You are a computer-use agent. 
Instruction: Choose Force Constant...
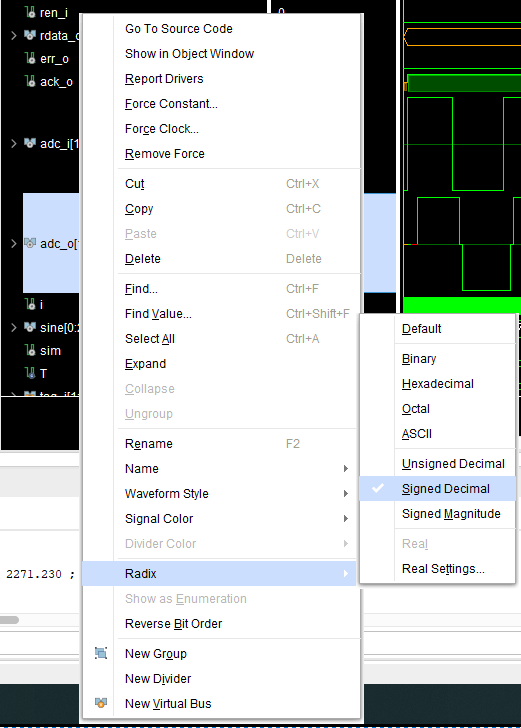(220, 104)
